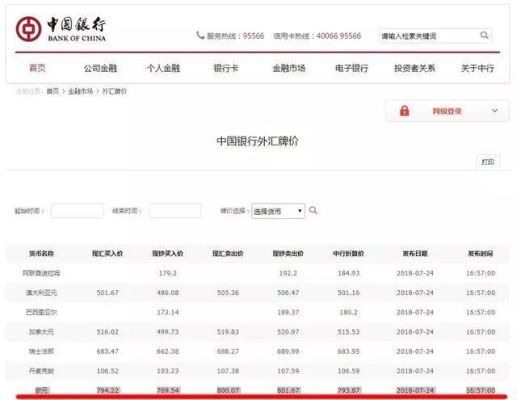Expand the 网银登录 chevron arrow
The width and height of the screenshot is (517, 400).
(495, 111)
